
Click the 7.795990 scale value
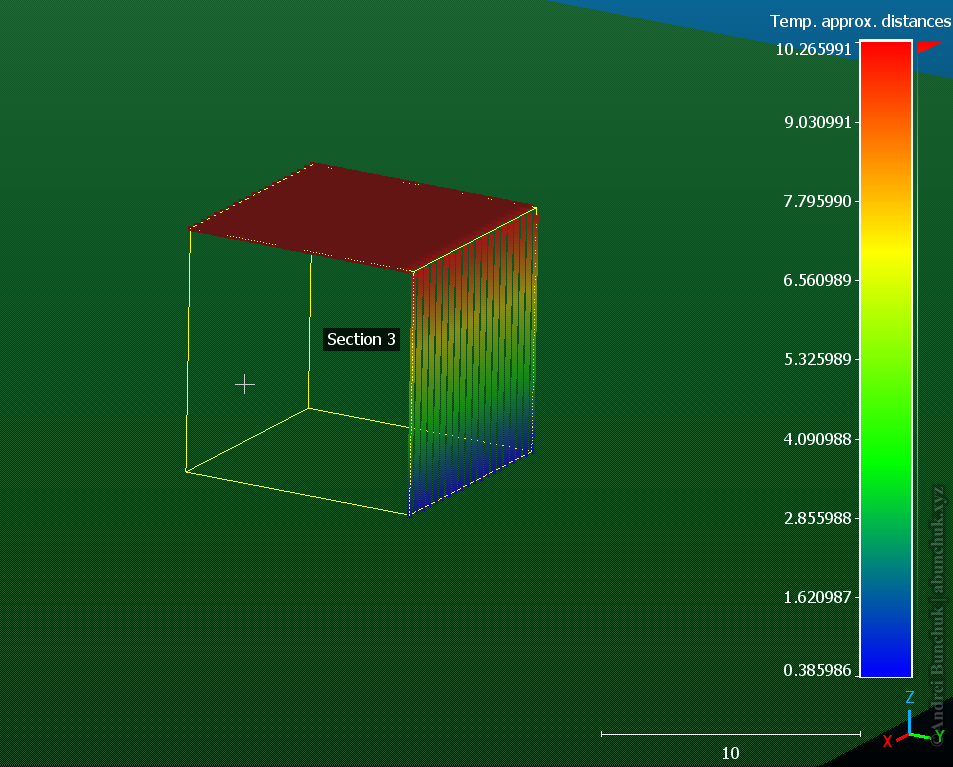(x=817, y=201)
